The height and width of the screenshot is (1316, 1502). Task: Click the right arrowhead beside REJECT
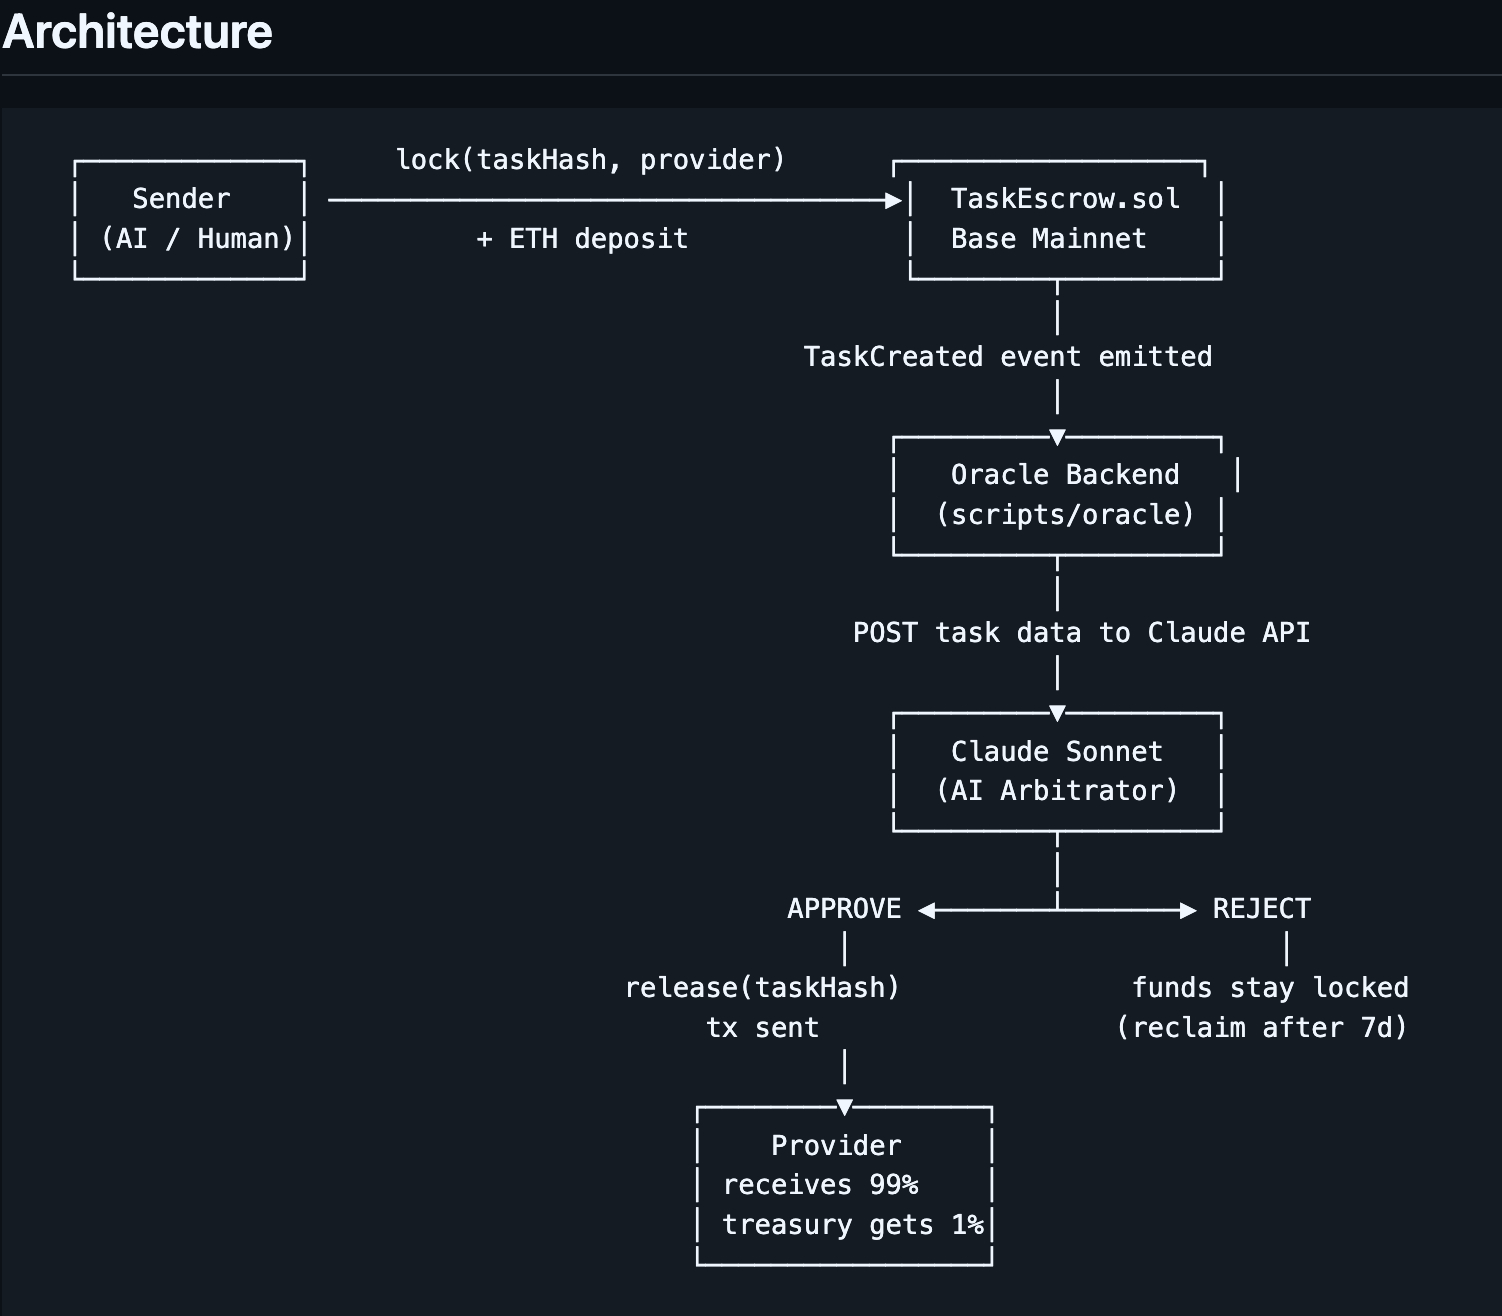click(1188, 910)
